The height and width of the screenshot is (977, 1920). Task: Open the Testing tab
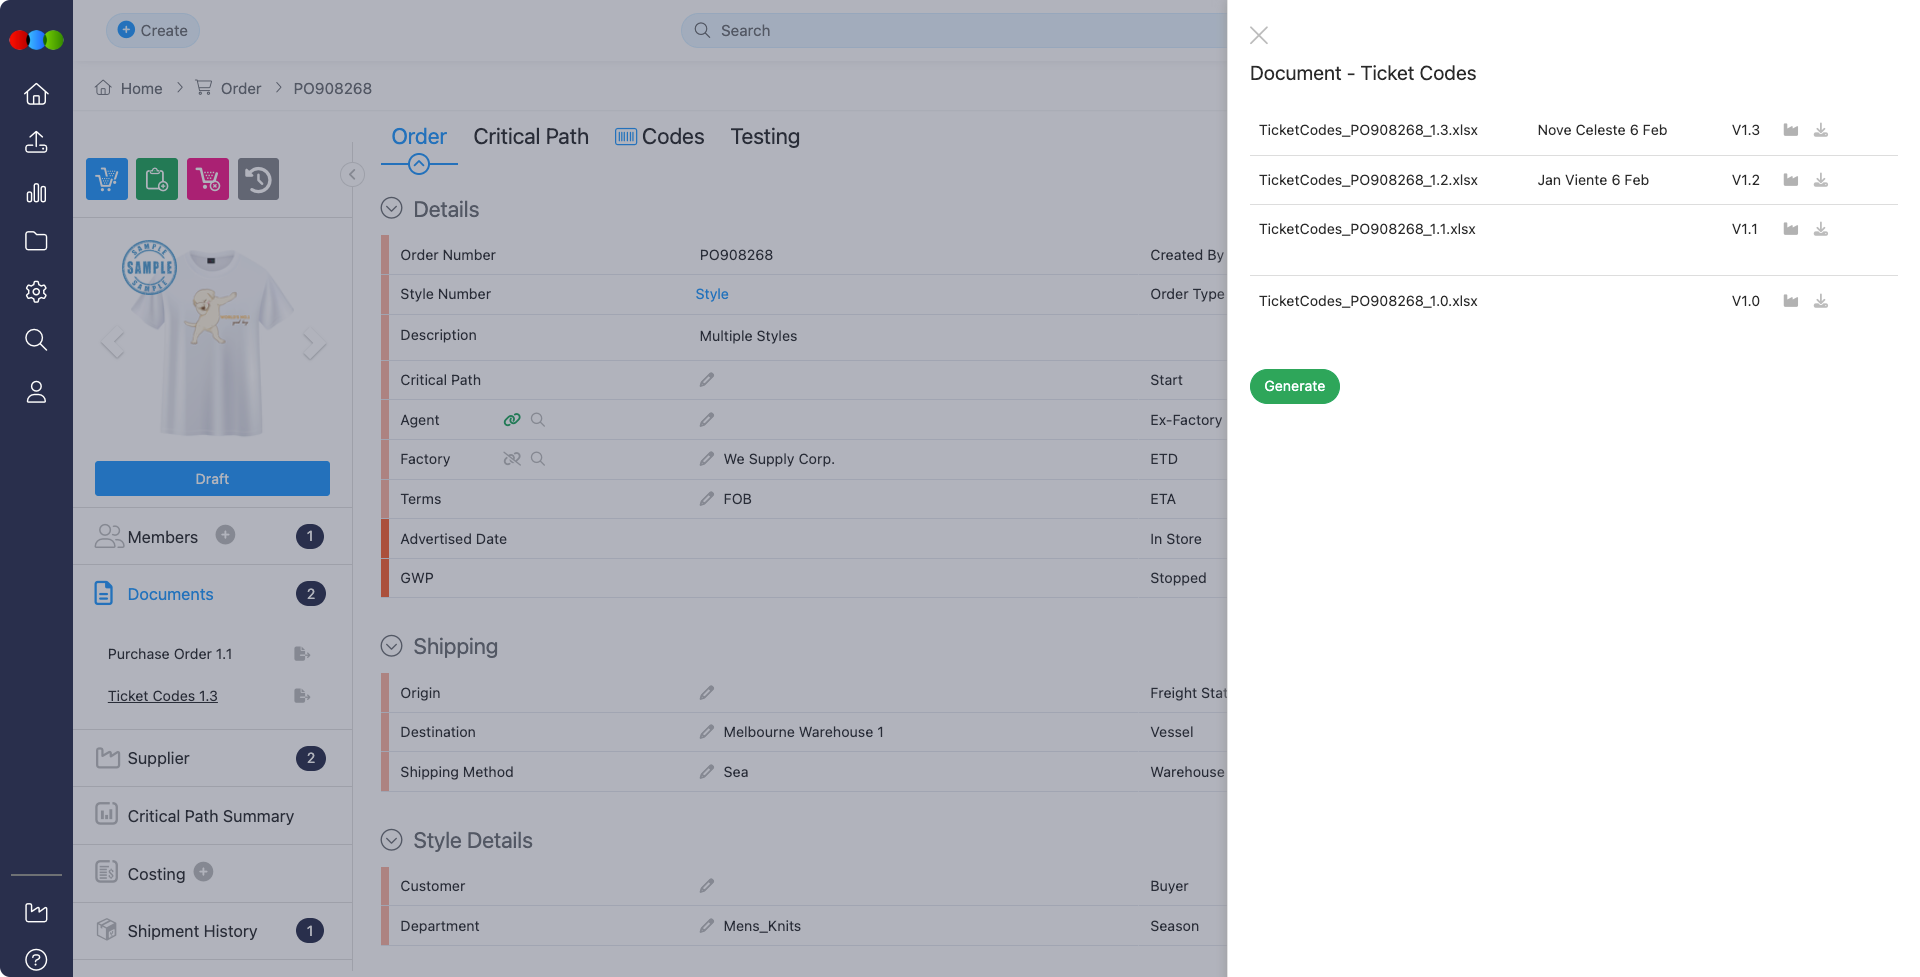coord(764,137)
